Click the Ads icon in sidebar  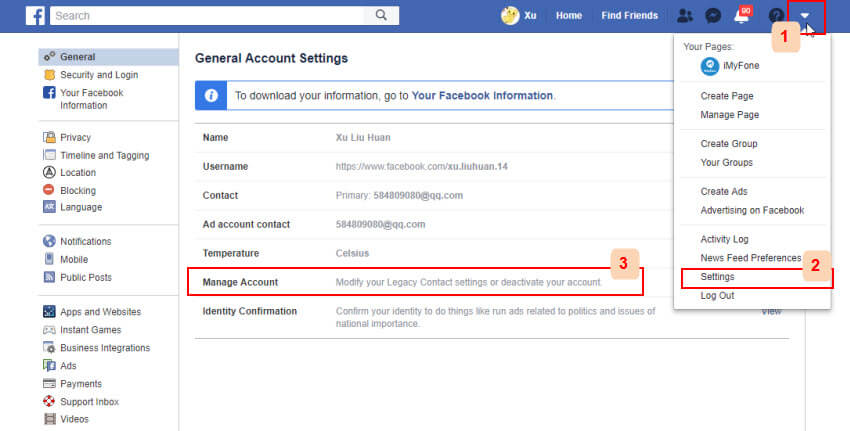pyautogui.click(x=49, y=365)
